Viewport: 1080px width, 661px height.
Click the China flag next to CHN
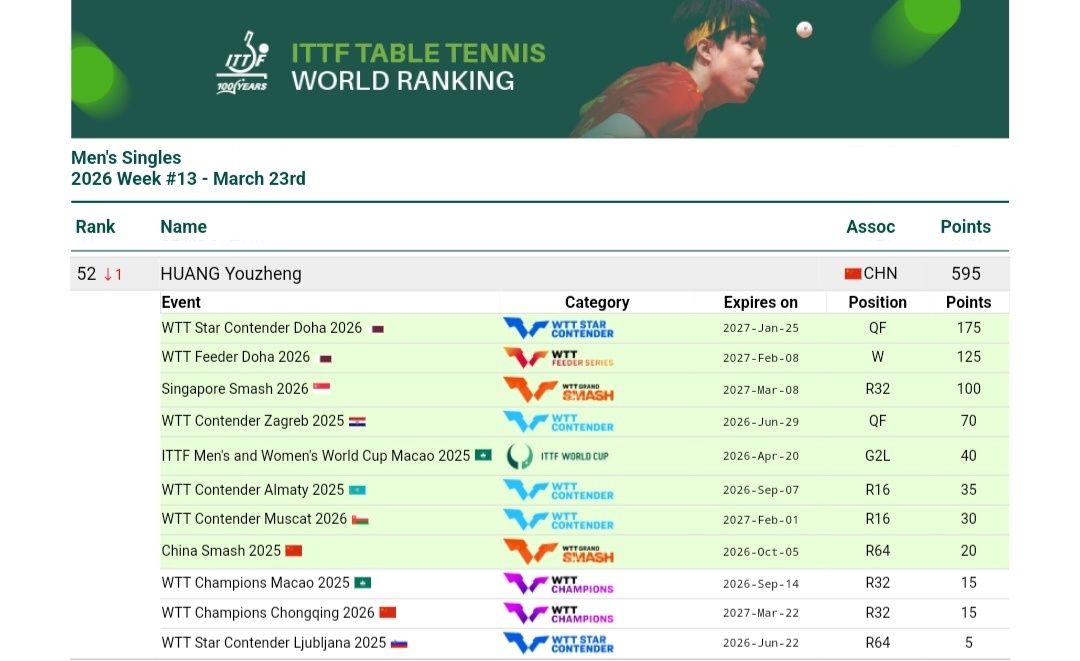point(853,274)
